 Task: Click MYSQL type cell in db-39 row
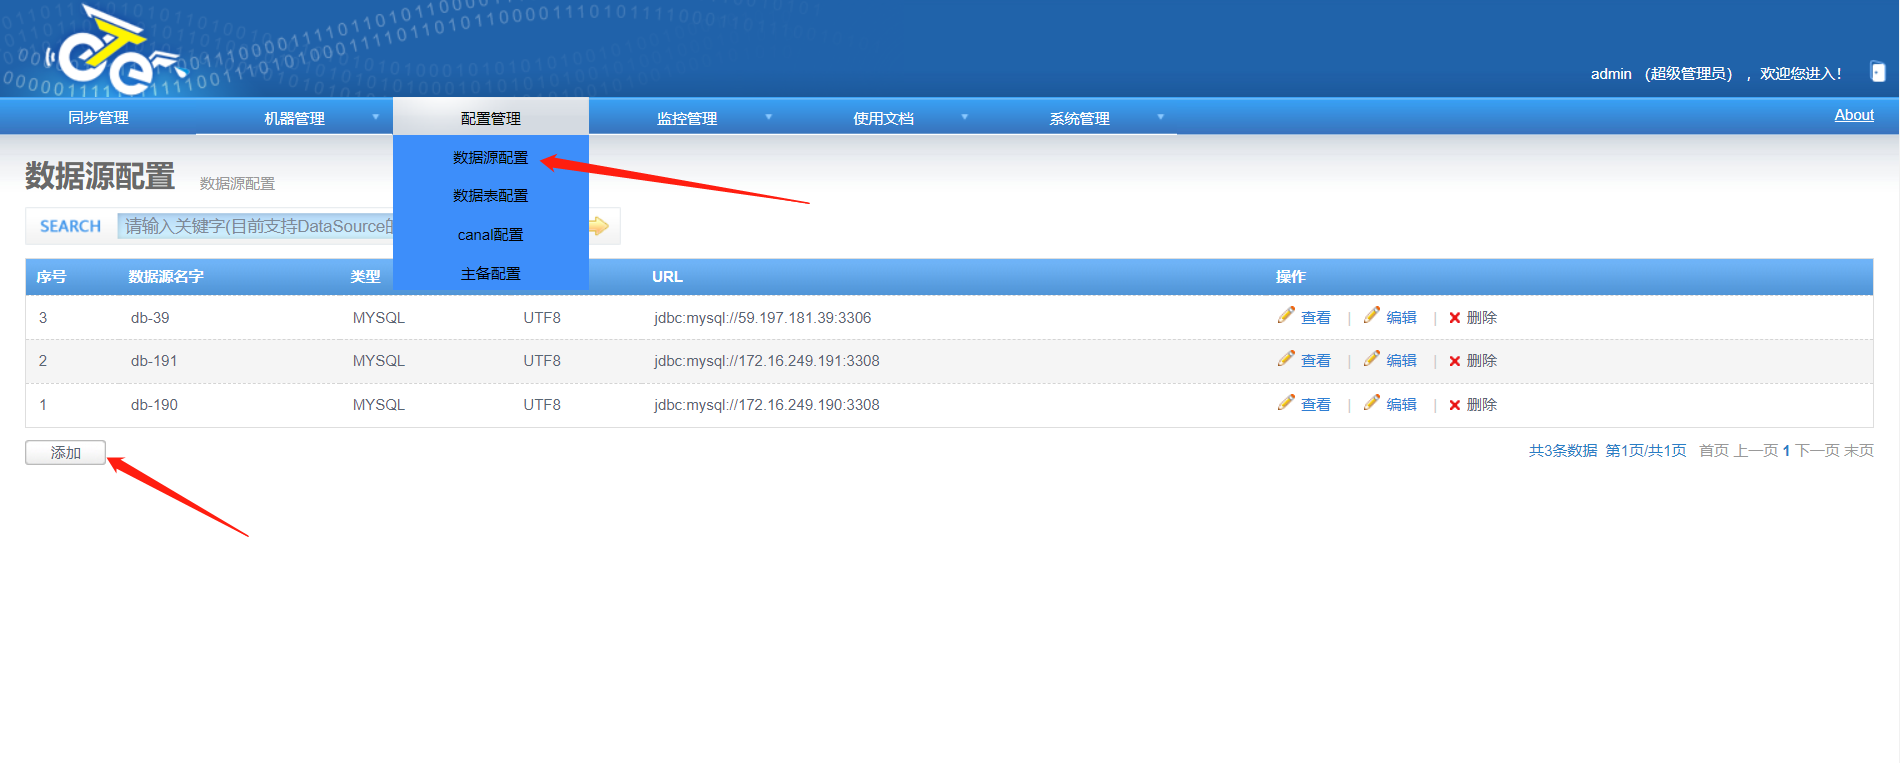pos(378,318)
